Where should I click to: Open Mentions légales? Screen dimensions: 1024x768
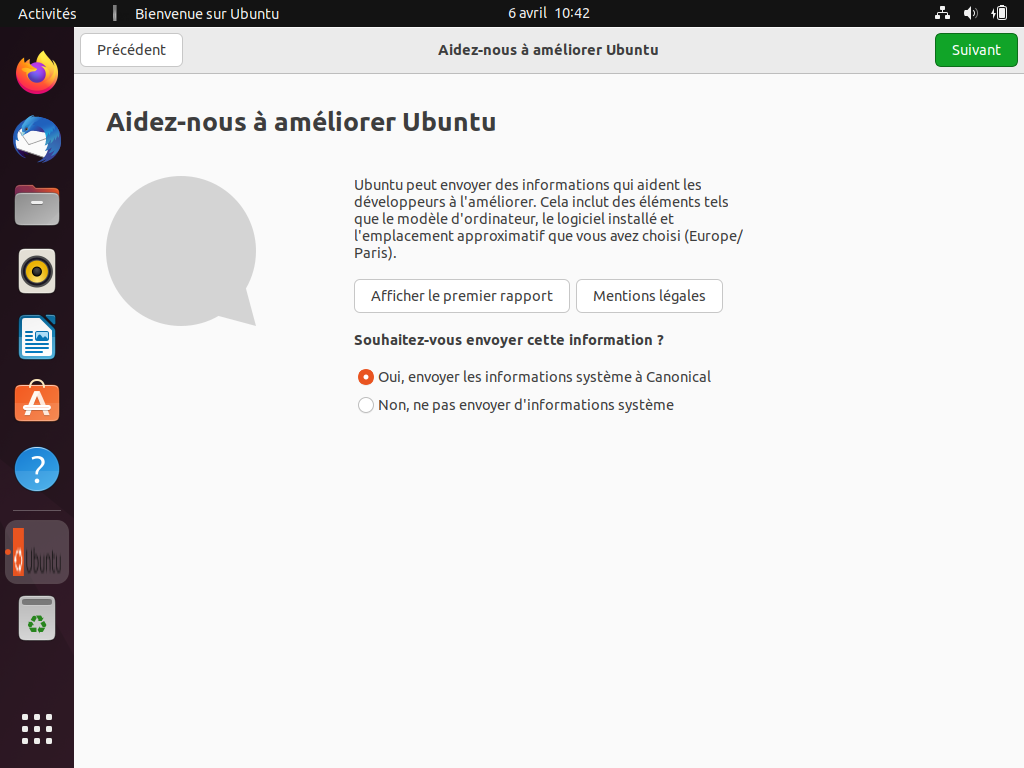pos(649,296)
